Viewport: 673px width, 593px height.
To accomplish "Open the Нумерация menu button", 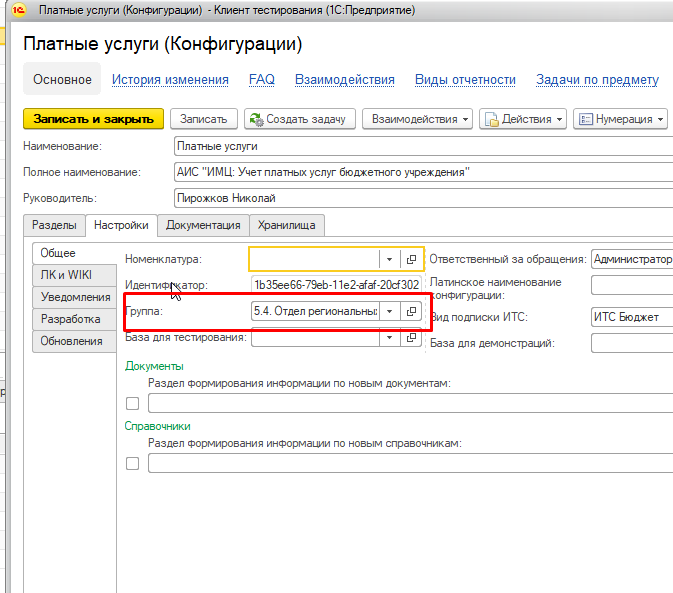I will coord(619,119).
